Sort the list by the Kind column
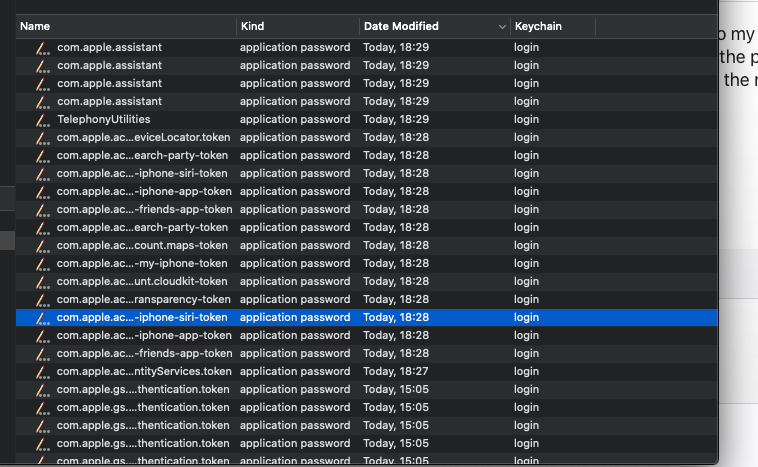 click(x=252, y=26)
